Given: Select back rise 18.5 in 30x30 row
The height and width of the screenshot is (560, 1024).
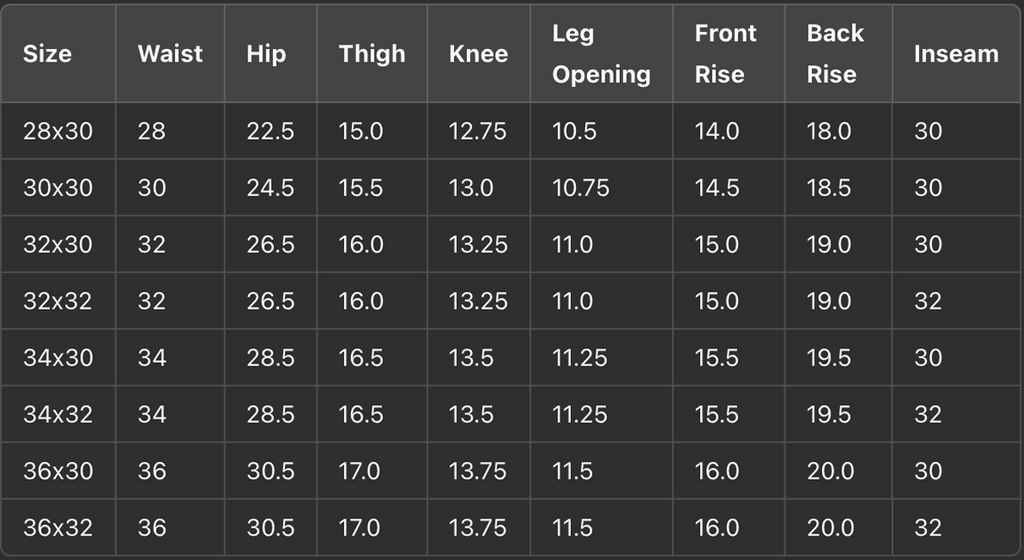Looking at the screenshot, I should [x=829, y=188].
